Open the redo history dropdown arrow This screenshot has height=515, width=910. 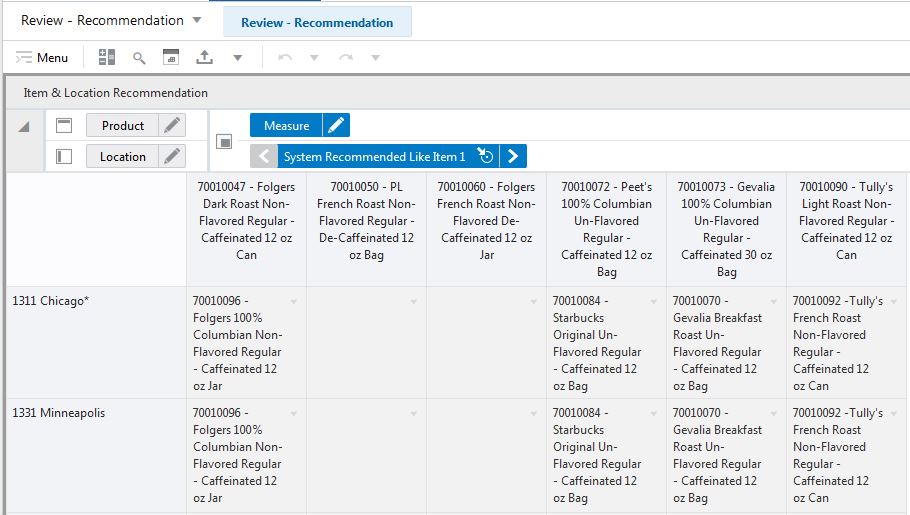[x=375, y=57]
